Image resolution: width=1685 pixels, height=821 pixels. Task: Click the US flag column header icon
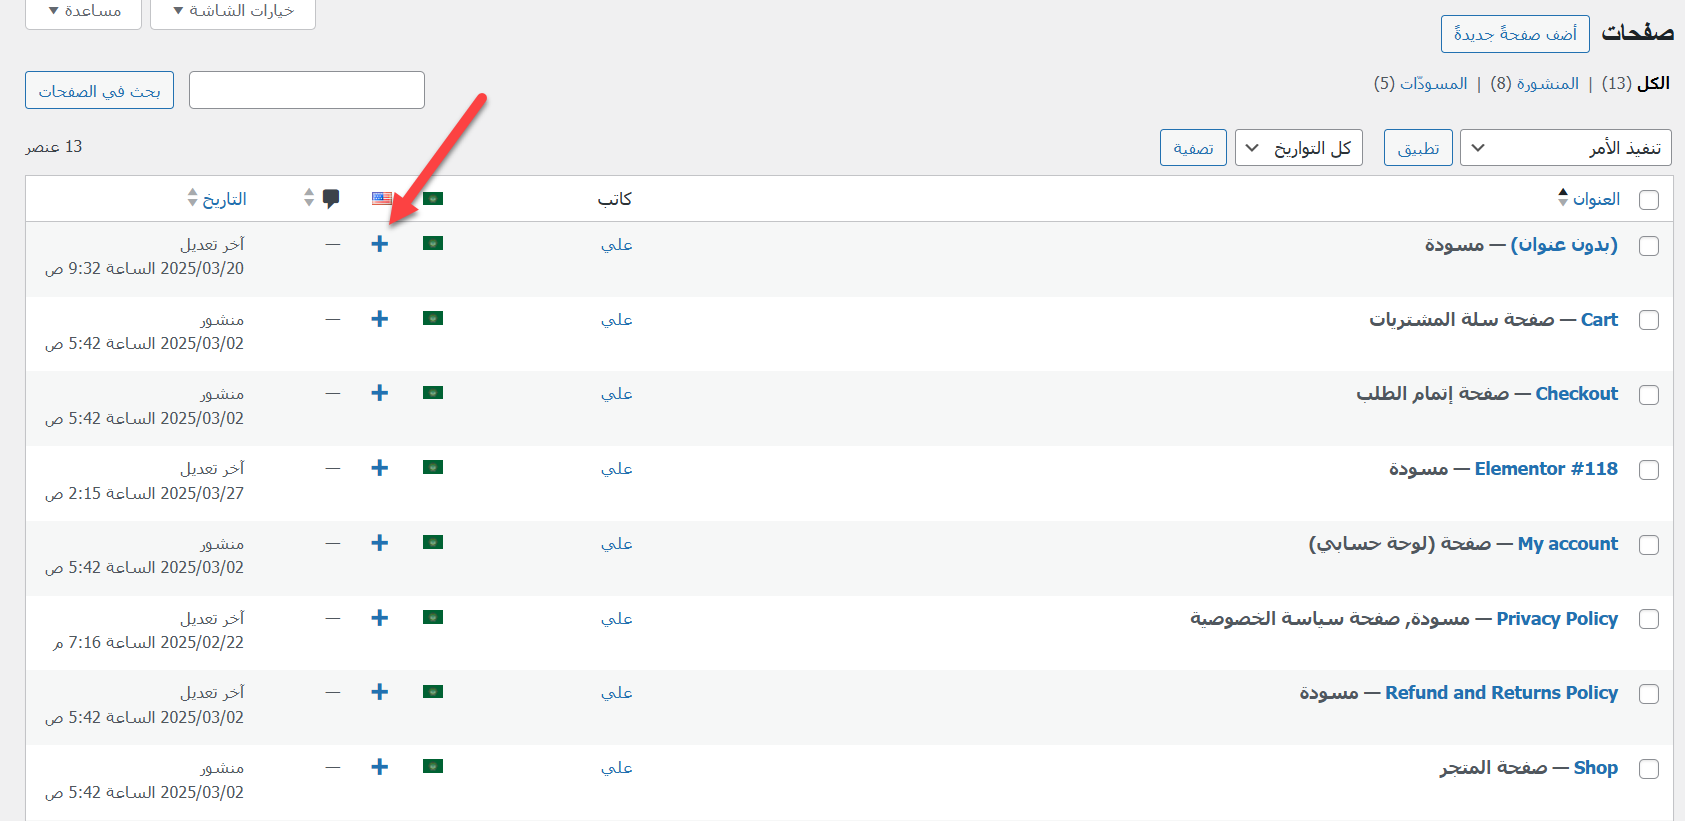coord(382,199)
